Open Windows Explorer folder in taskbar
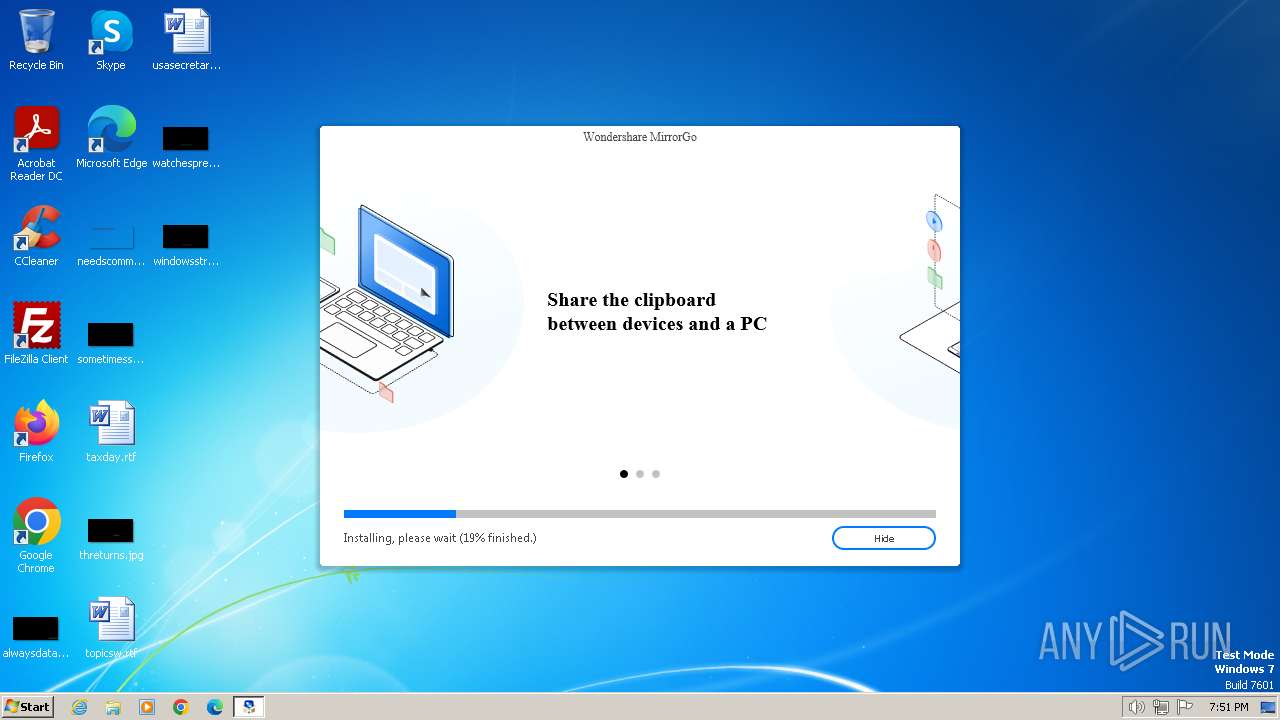Viewport: 1280px width, 720px height. point(113,707)
